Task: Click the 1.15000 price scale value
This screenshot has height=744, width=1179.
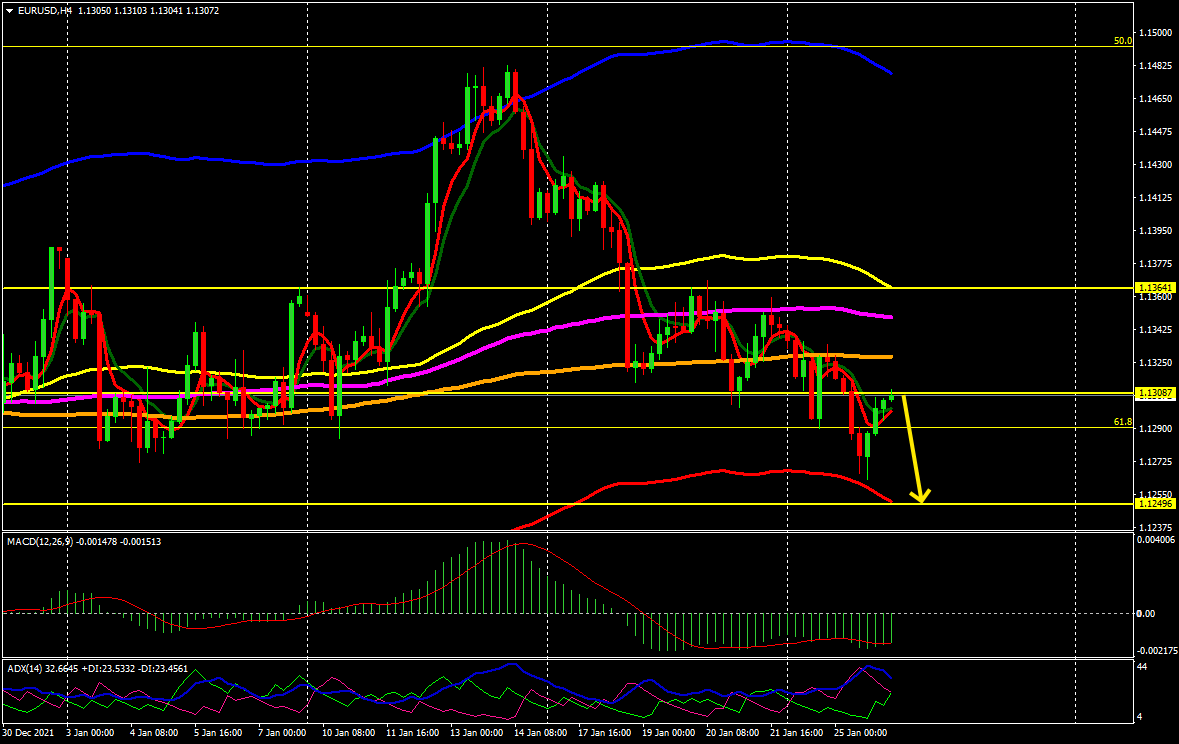Action: click(1155, 33)
